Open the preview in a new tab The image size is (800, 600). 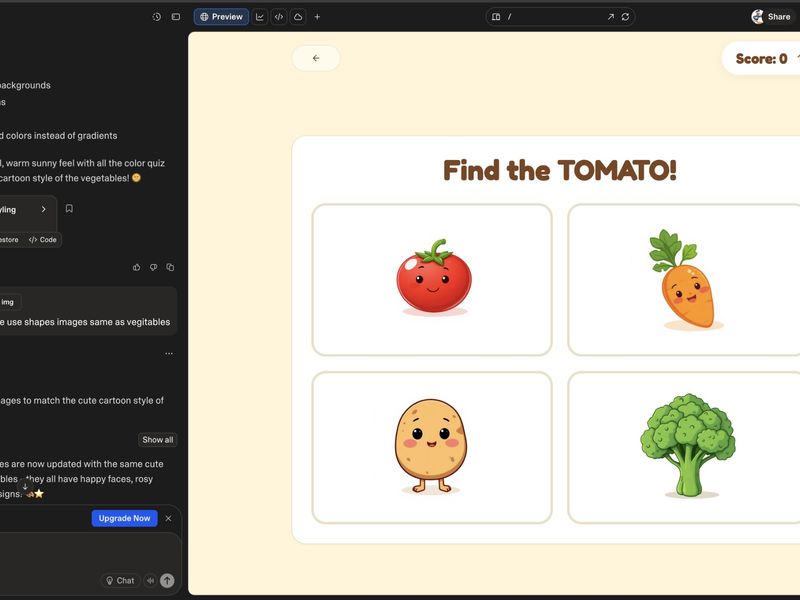click(611, 17)
